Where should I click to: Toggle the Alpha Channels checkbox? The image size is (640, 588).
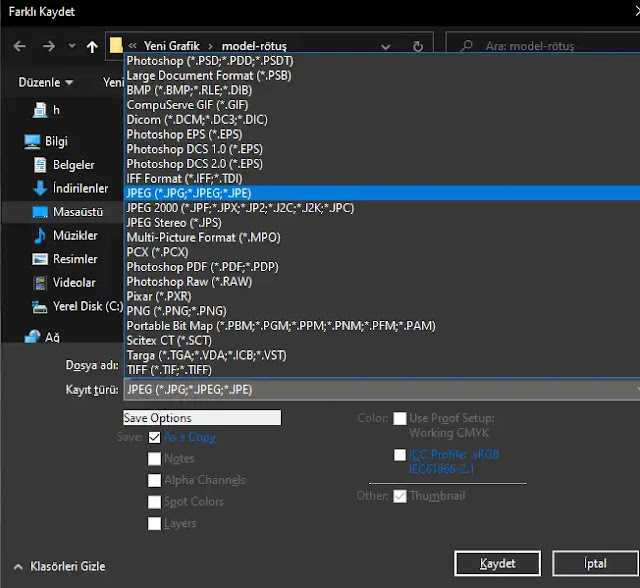pyautogui.click(x=154, y=480)
